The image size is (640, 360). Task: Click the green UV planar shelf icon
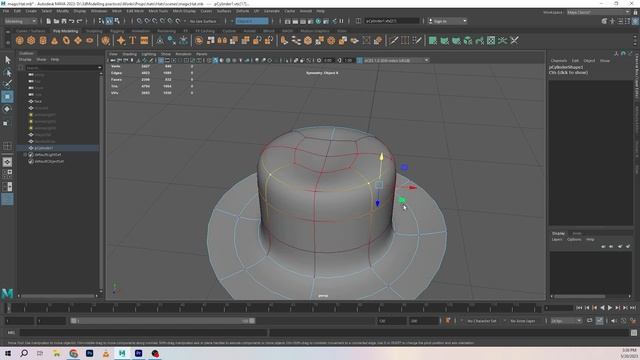[432, 40]
